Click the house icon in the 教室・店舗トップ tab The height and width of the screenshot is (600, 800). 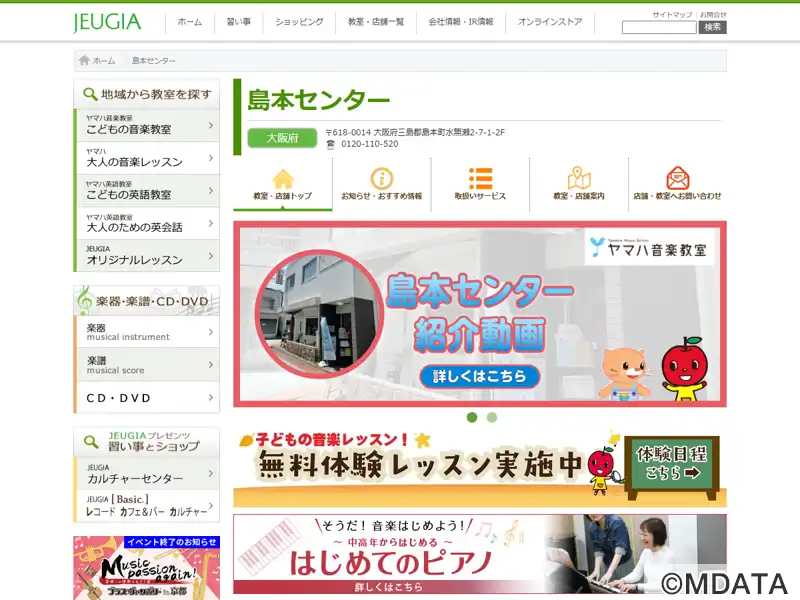283,178
